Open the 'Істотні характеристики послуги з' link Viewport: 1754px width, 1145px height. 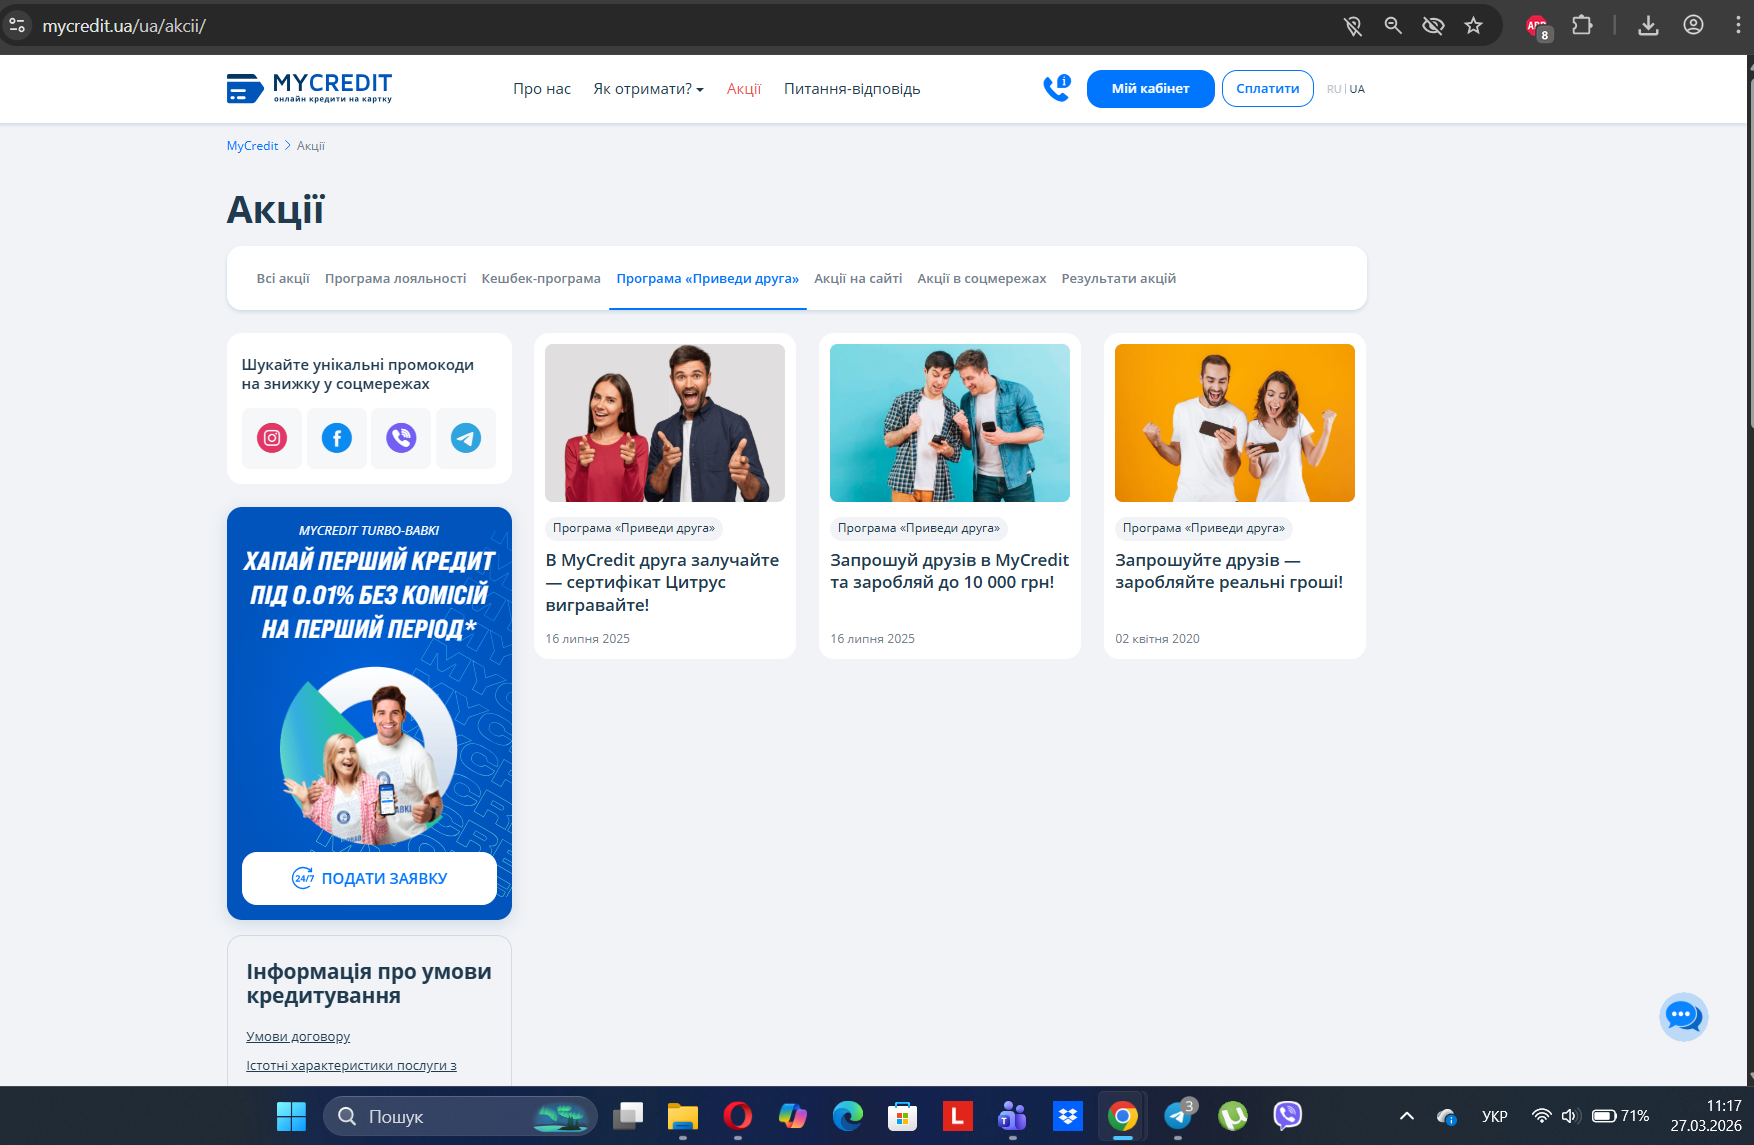tap(351, 1066)
